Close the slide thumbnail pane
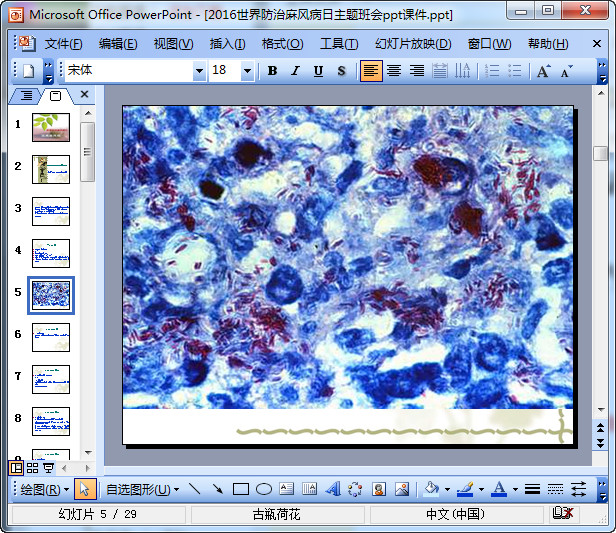Viewport: 616px width, 533px height. (85, 95)
